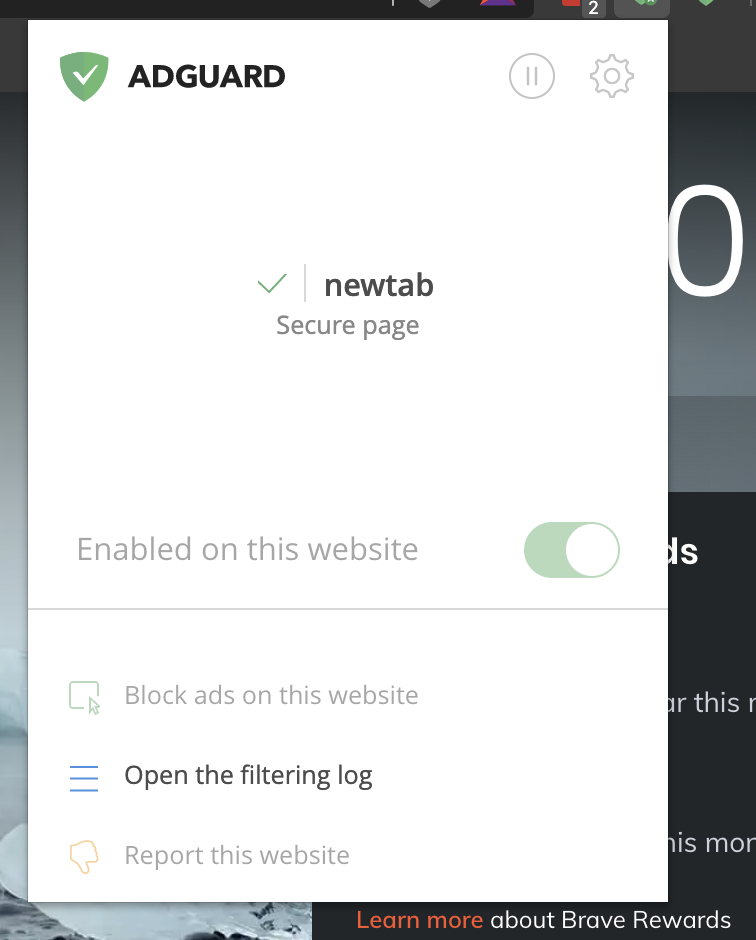Pause AdGuard protection using the pause icon
Screen dimensions: 756x940
click(x=531, y=75)
